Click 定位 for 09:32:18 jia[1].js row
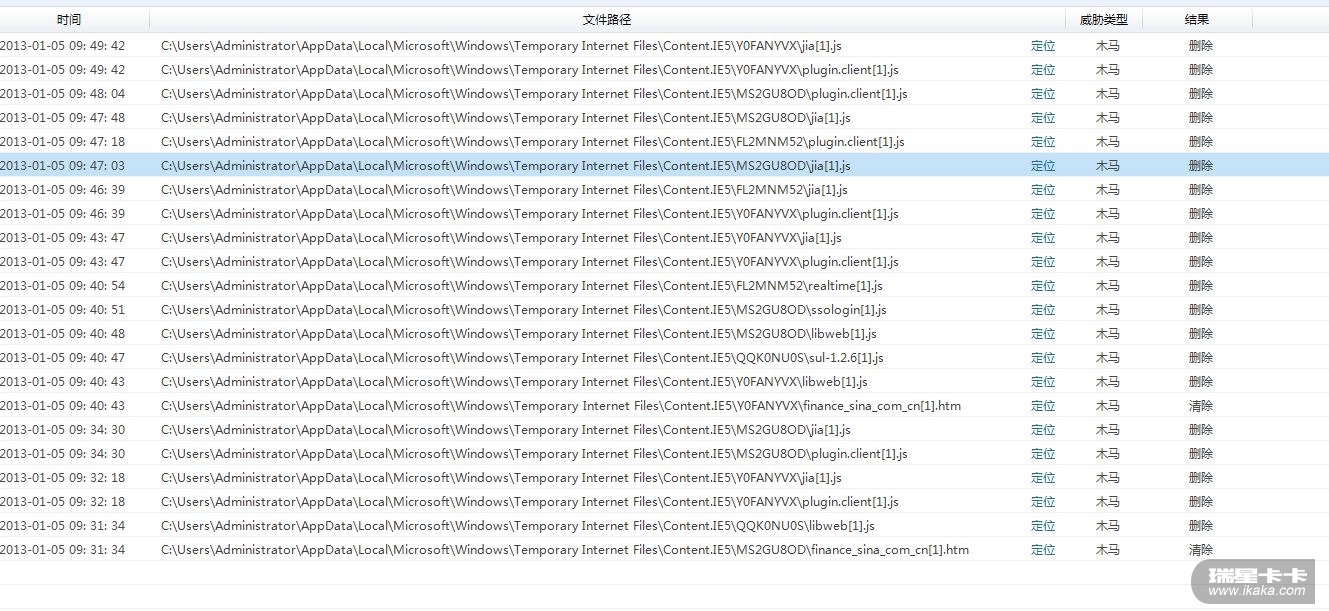1329x611 pixels. (x=1043, y=478)
